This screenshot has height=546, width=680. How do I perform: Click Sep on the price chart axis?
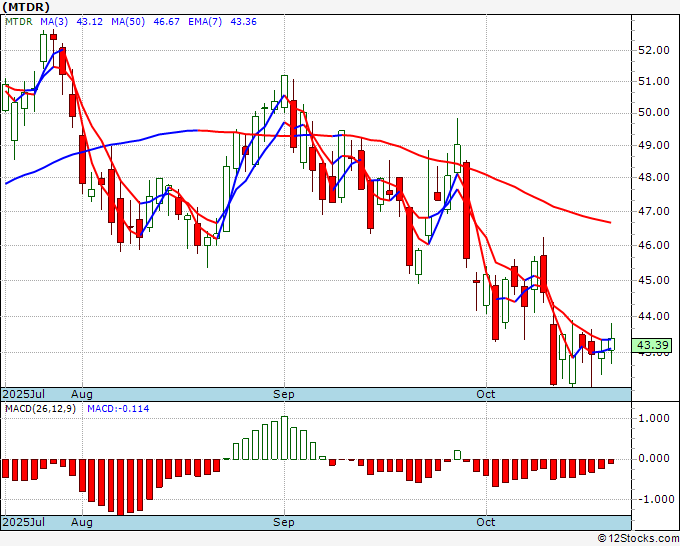coord(284,394)
